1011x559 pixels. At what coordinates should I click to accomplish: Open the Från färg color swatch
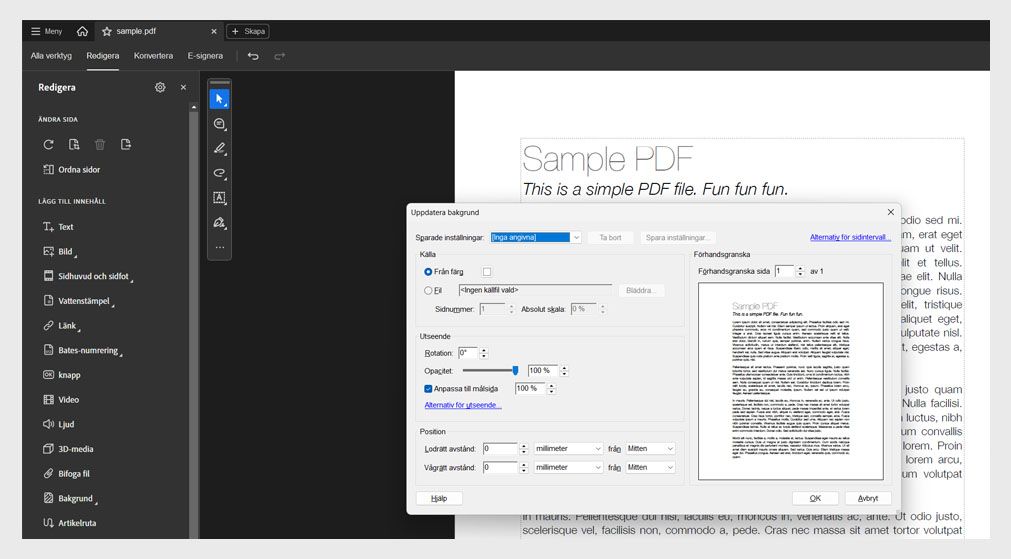tap(487, 272)
